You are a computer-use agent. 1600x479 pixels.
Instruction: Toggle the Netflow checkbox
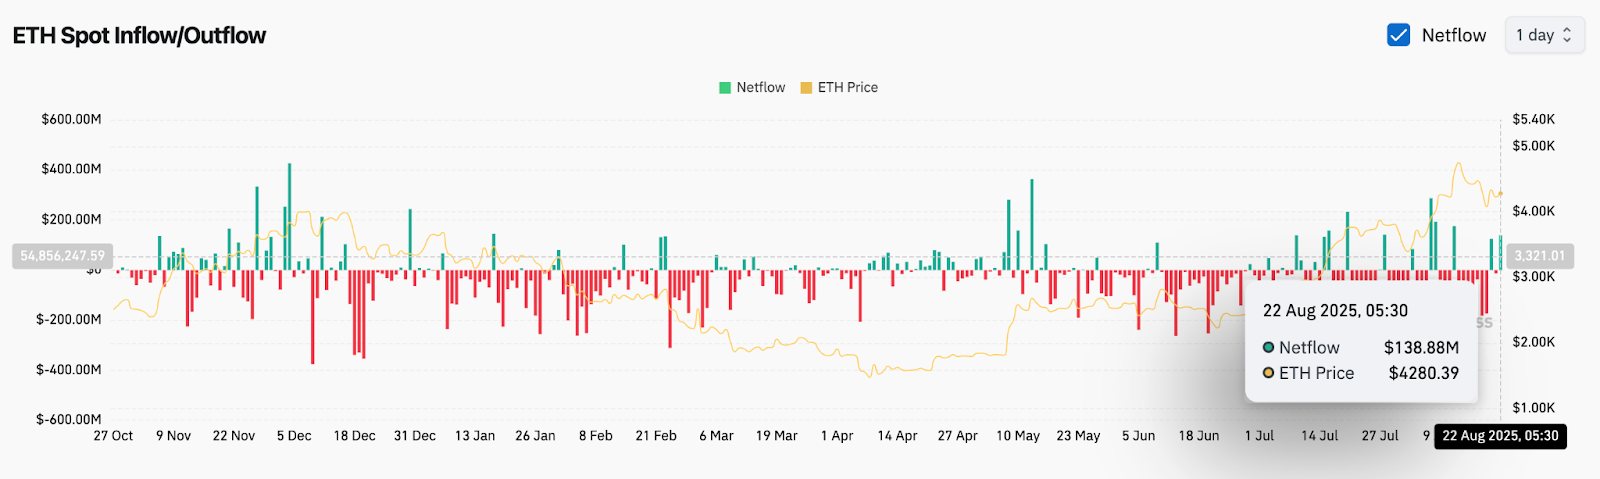click(x=1398, y=35)
